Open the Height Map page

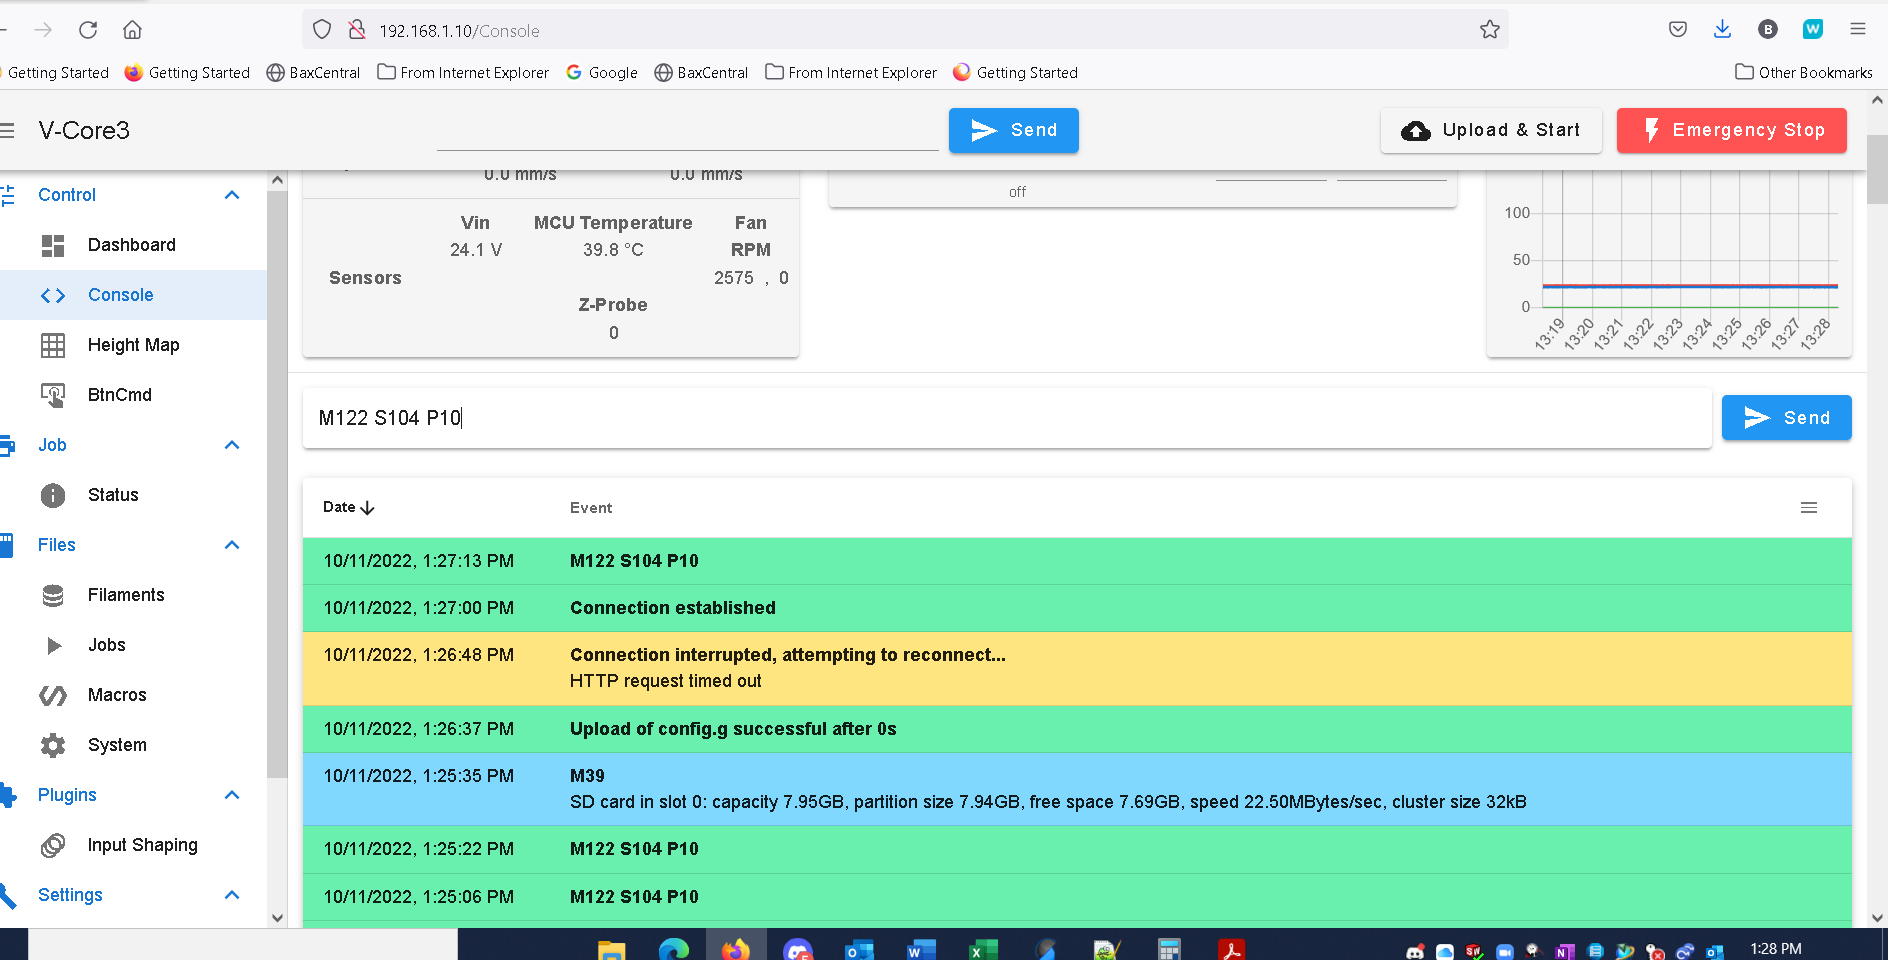[x=133, y=345]
